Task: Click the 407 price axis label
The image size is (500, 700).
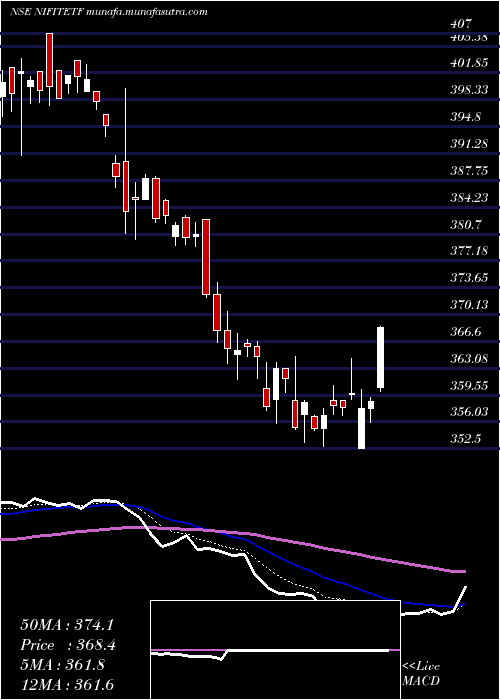Action: pos(462,25)
